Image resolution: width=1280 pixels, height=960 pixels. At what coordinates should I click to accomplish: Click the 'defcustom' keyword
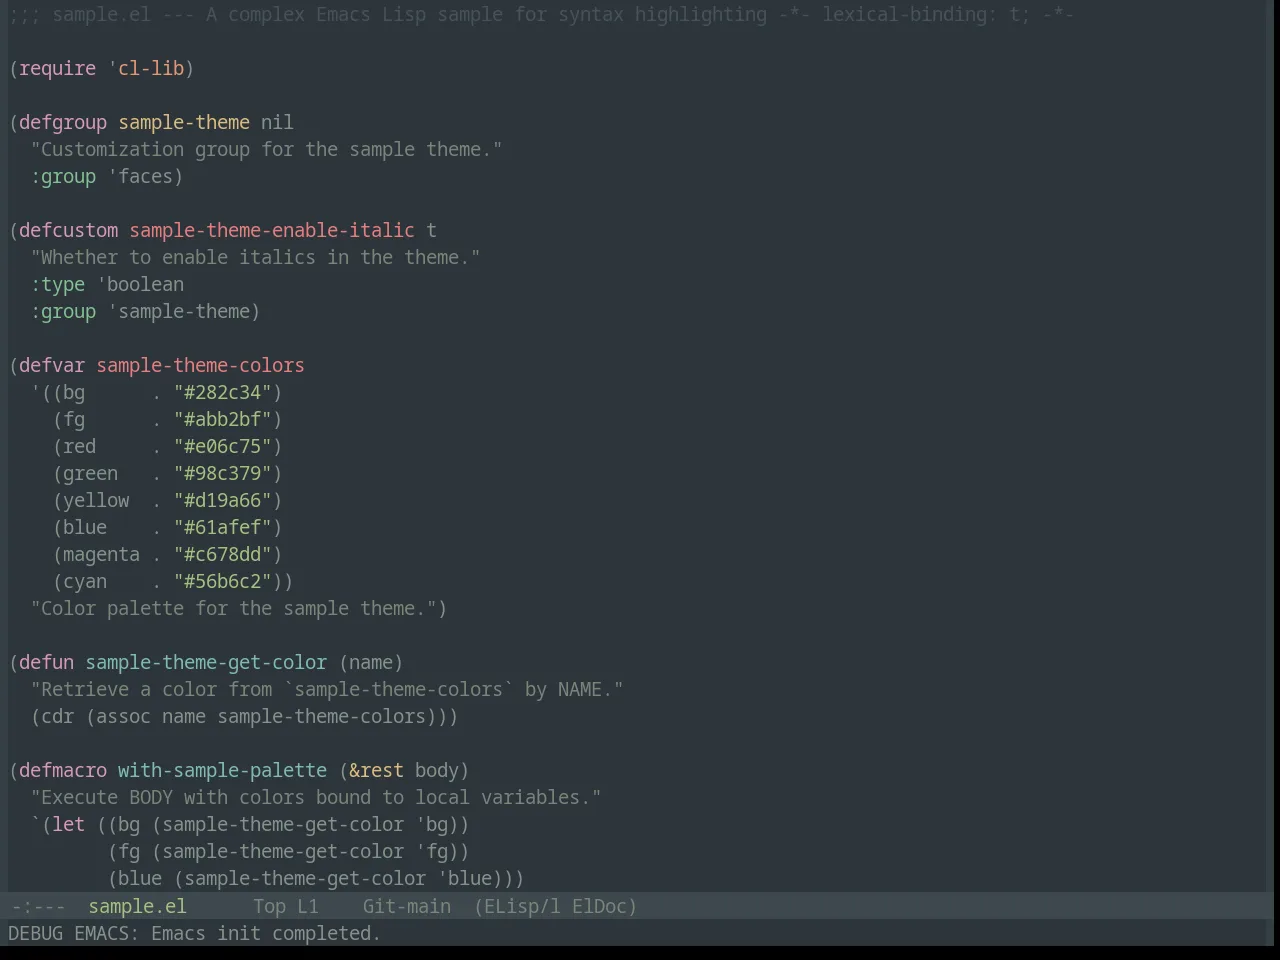click(68, 230)
